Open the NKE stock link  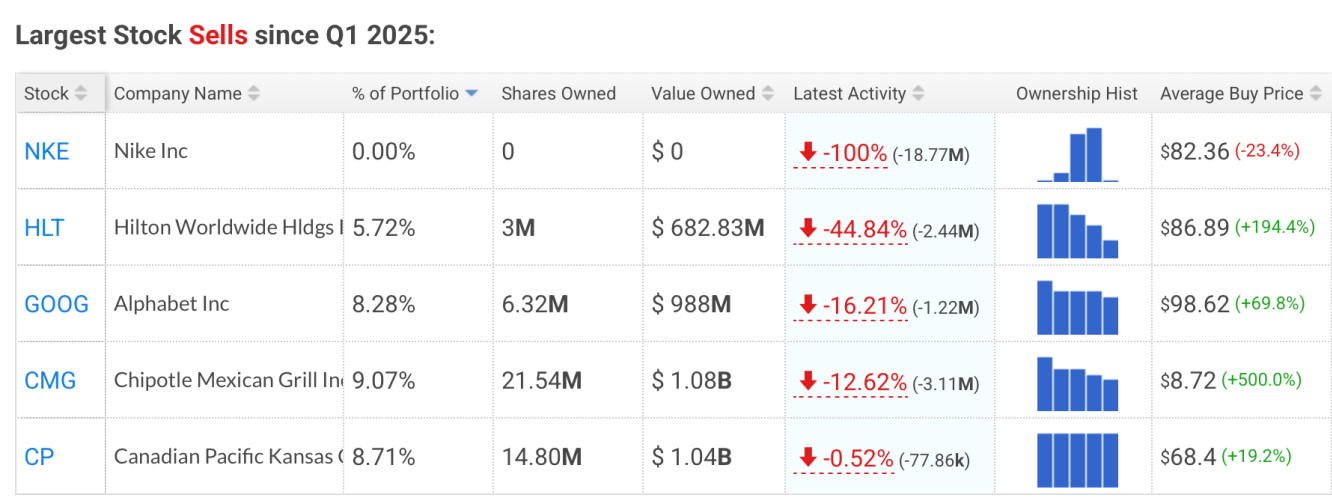point(47,152)
